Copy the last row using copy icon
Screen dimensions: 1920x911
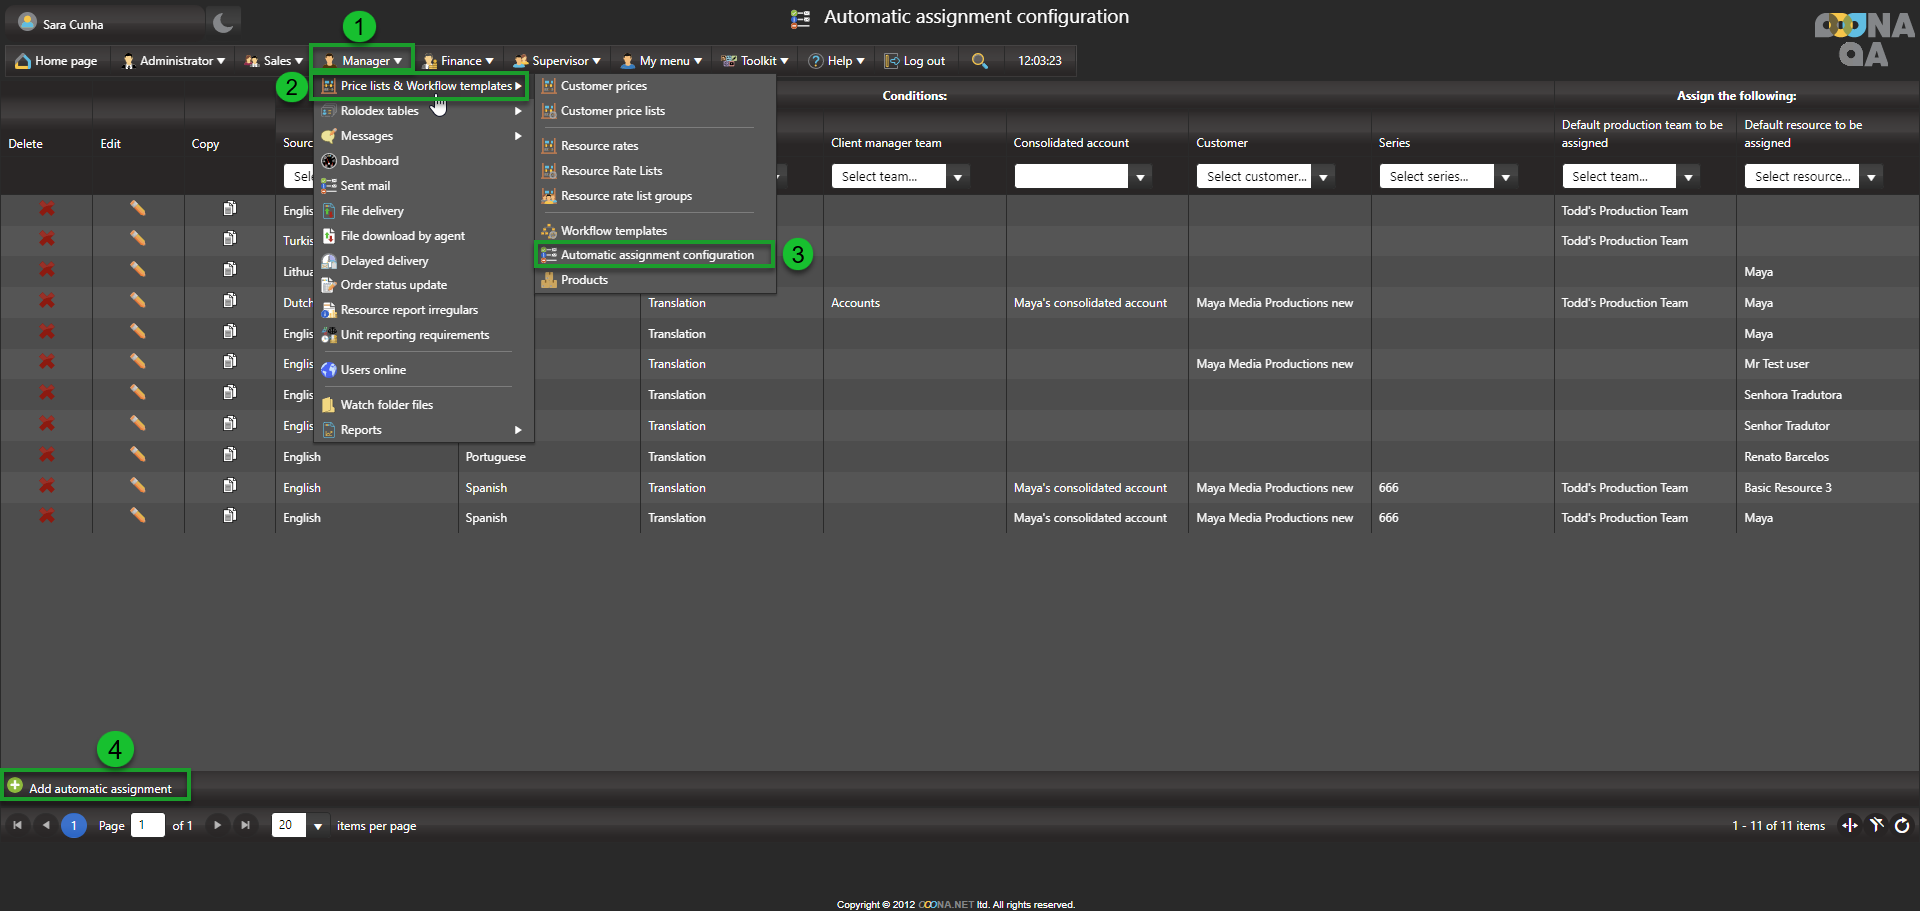point(229,516)
